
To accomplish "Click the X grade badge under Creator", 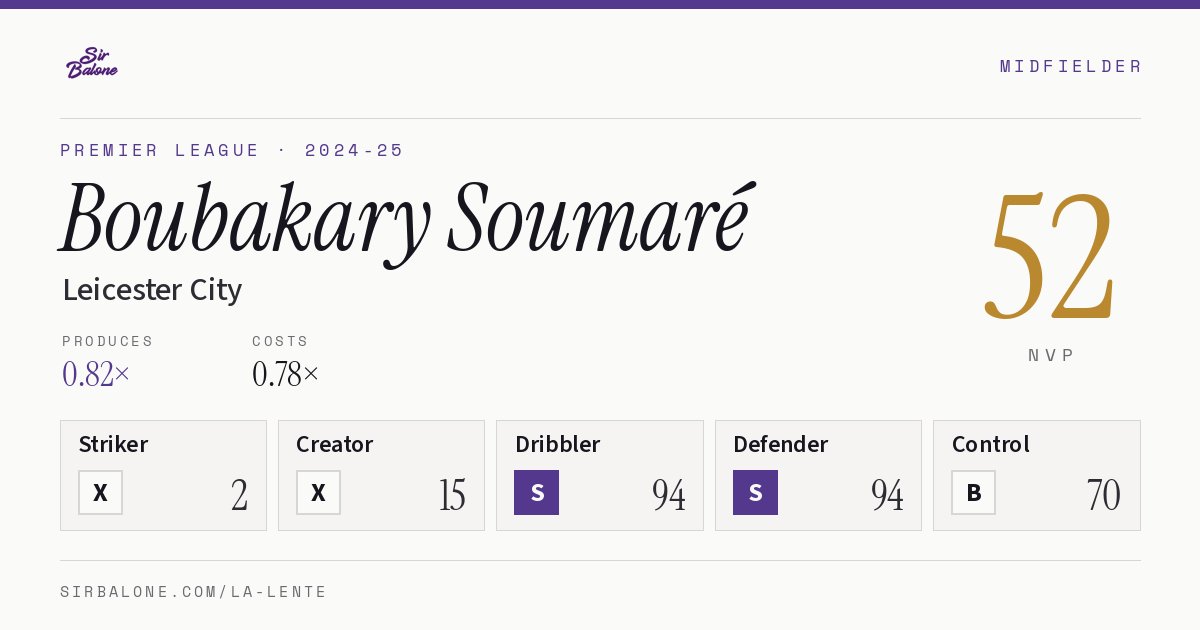I will tap(318, 493).
